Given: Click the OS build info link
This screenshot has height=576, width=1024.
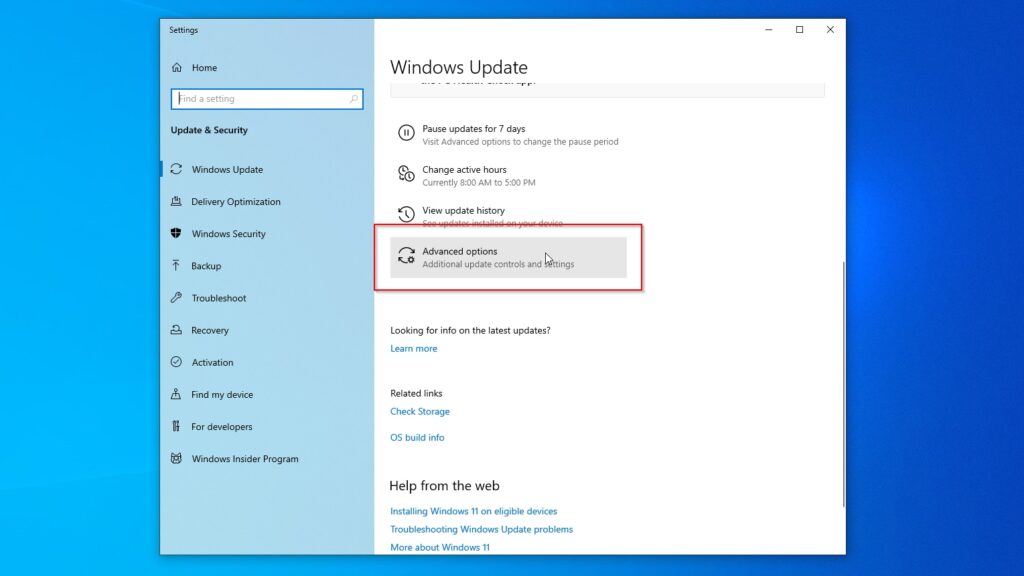Looking at the screenshot, I should (x=417, y=437).
